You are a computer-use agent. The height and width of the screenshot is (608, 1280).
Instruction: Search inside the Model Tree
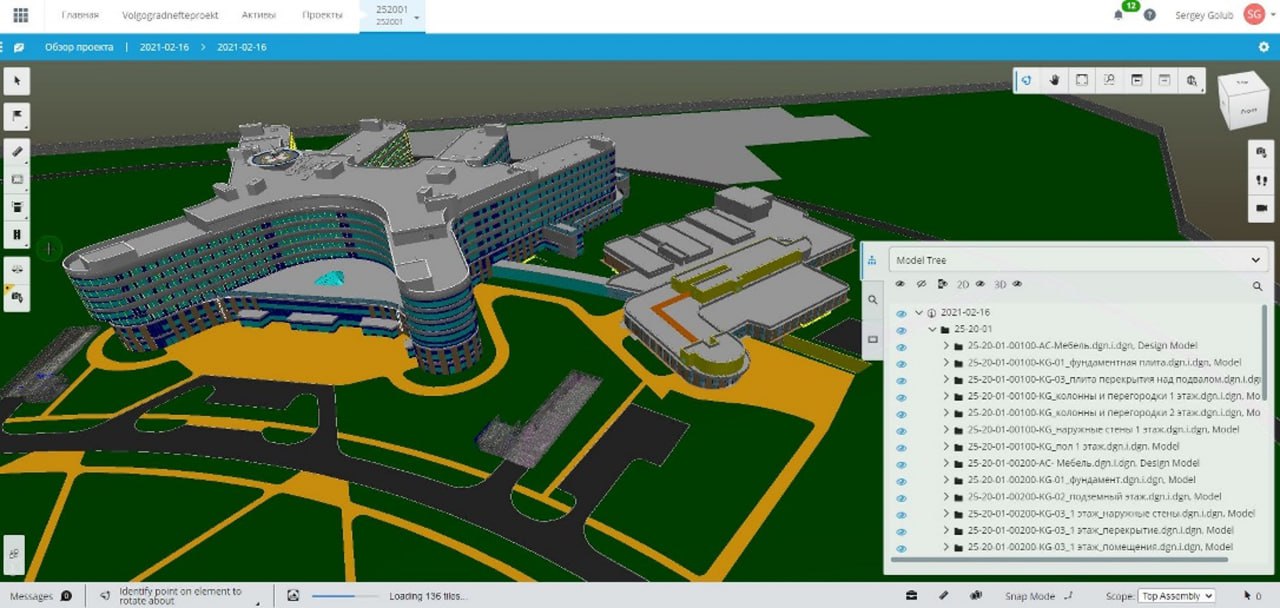coord(1257,285)
